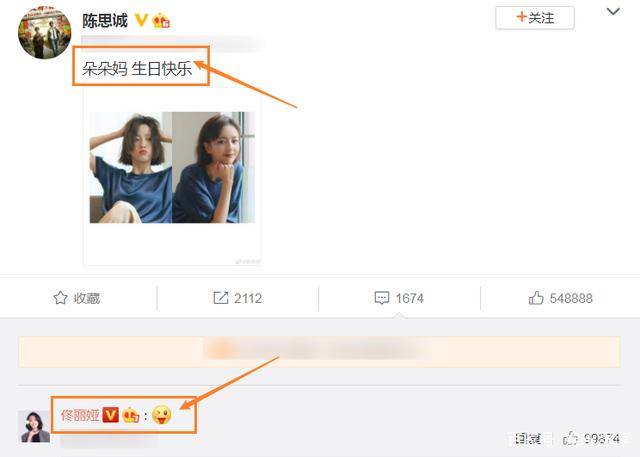This screenshot has width=640, height=457.
Task: Open the 陈思诚 username link
Action: coord(105,21)
